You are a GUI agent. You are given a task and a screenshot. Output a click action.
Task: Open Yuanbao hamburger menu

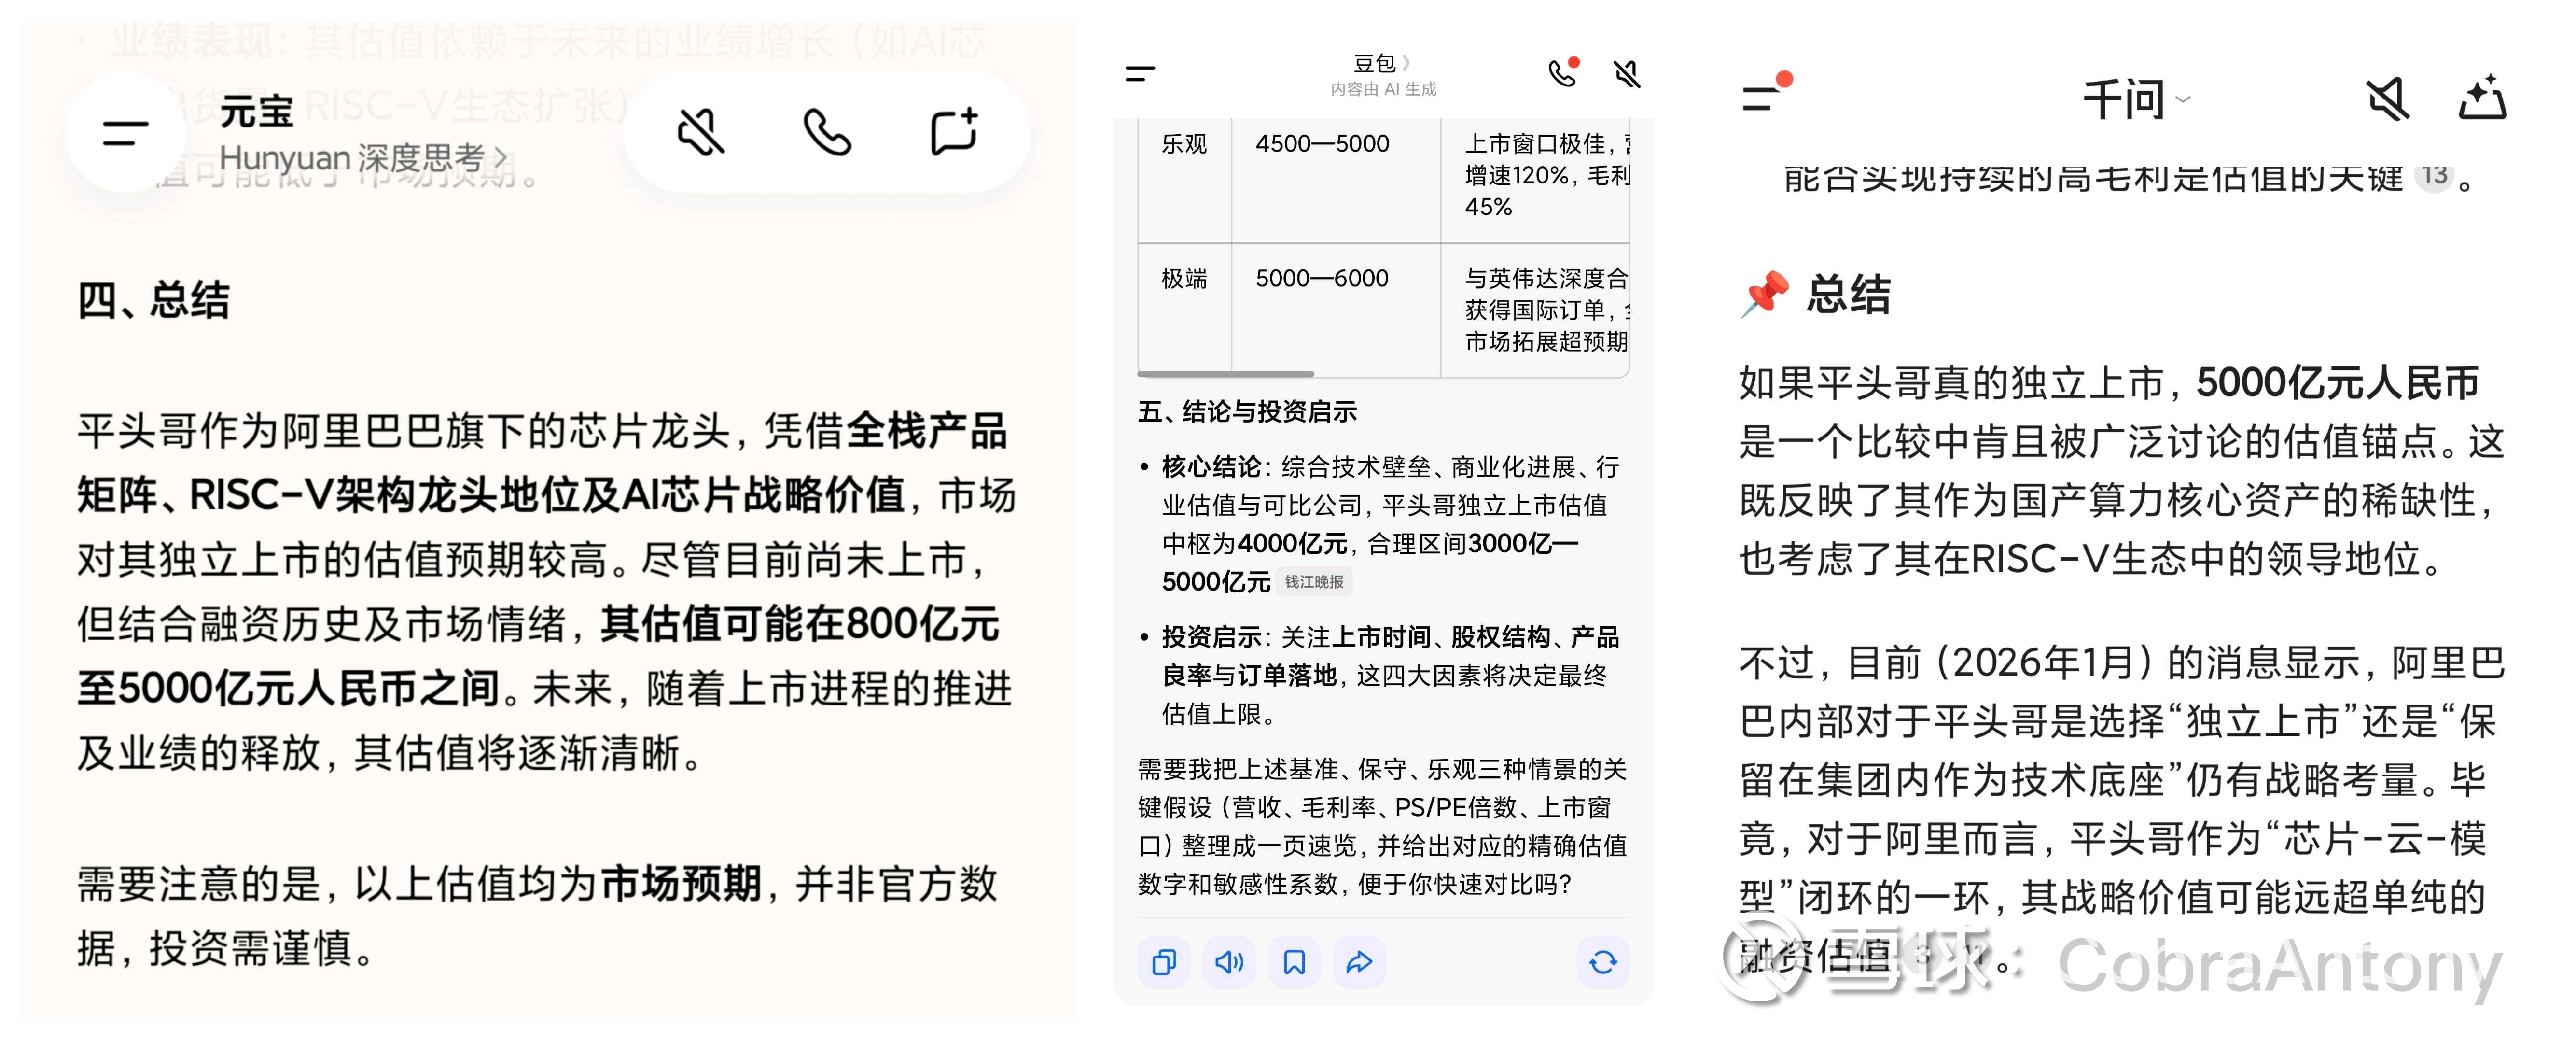coord(125,133)
